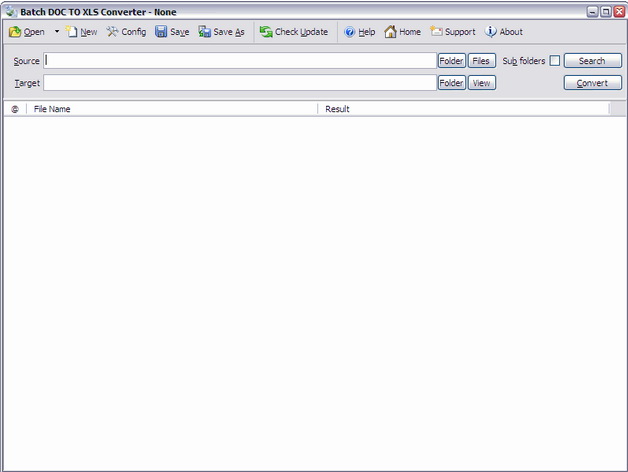Open Config settings in the toolbar
Image resolution: width=628 pixels, height=472 pixels.
pos(126,32)
